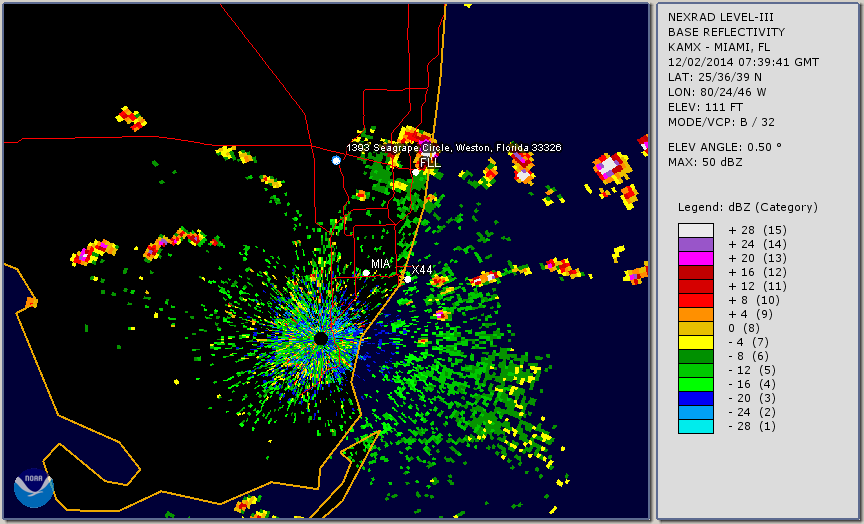Click the KAMX - MIAMI, FL station text

tap(719, 47)
